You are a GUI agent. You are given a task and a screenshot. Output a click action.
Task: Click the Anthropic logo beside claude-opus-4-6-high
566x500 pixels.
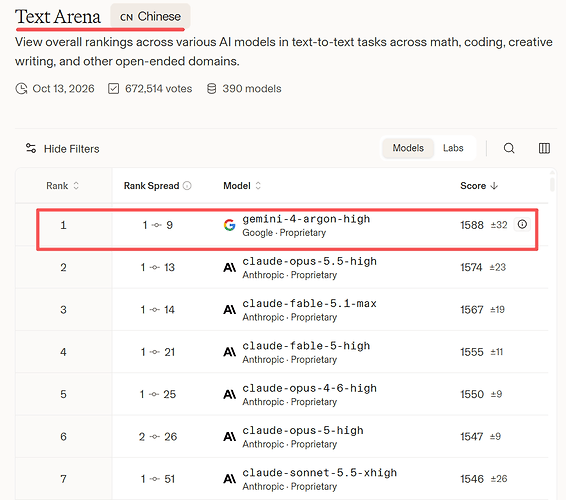[x=230, y=394]
